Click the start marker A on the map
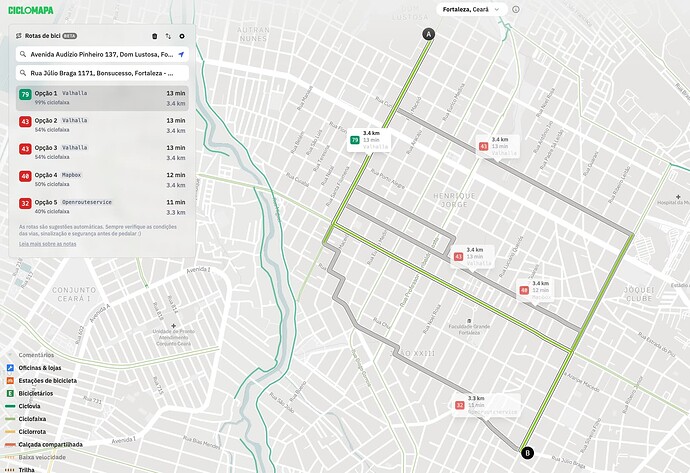Image resolution: width=690 pixels, height=473 pixels. point(429,34)
